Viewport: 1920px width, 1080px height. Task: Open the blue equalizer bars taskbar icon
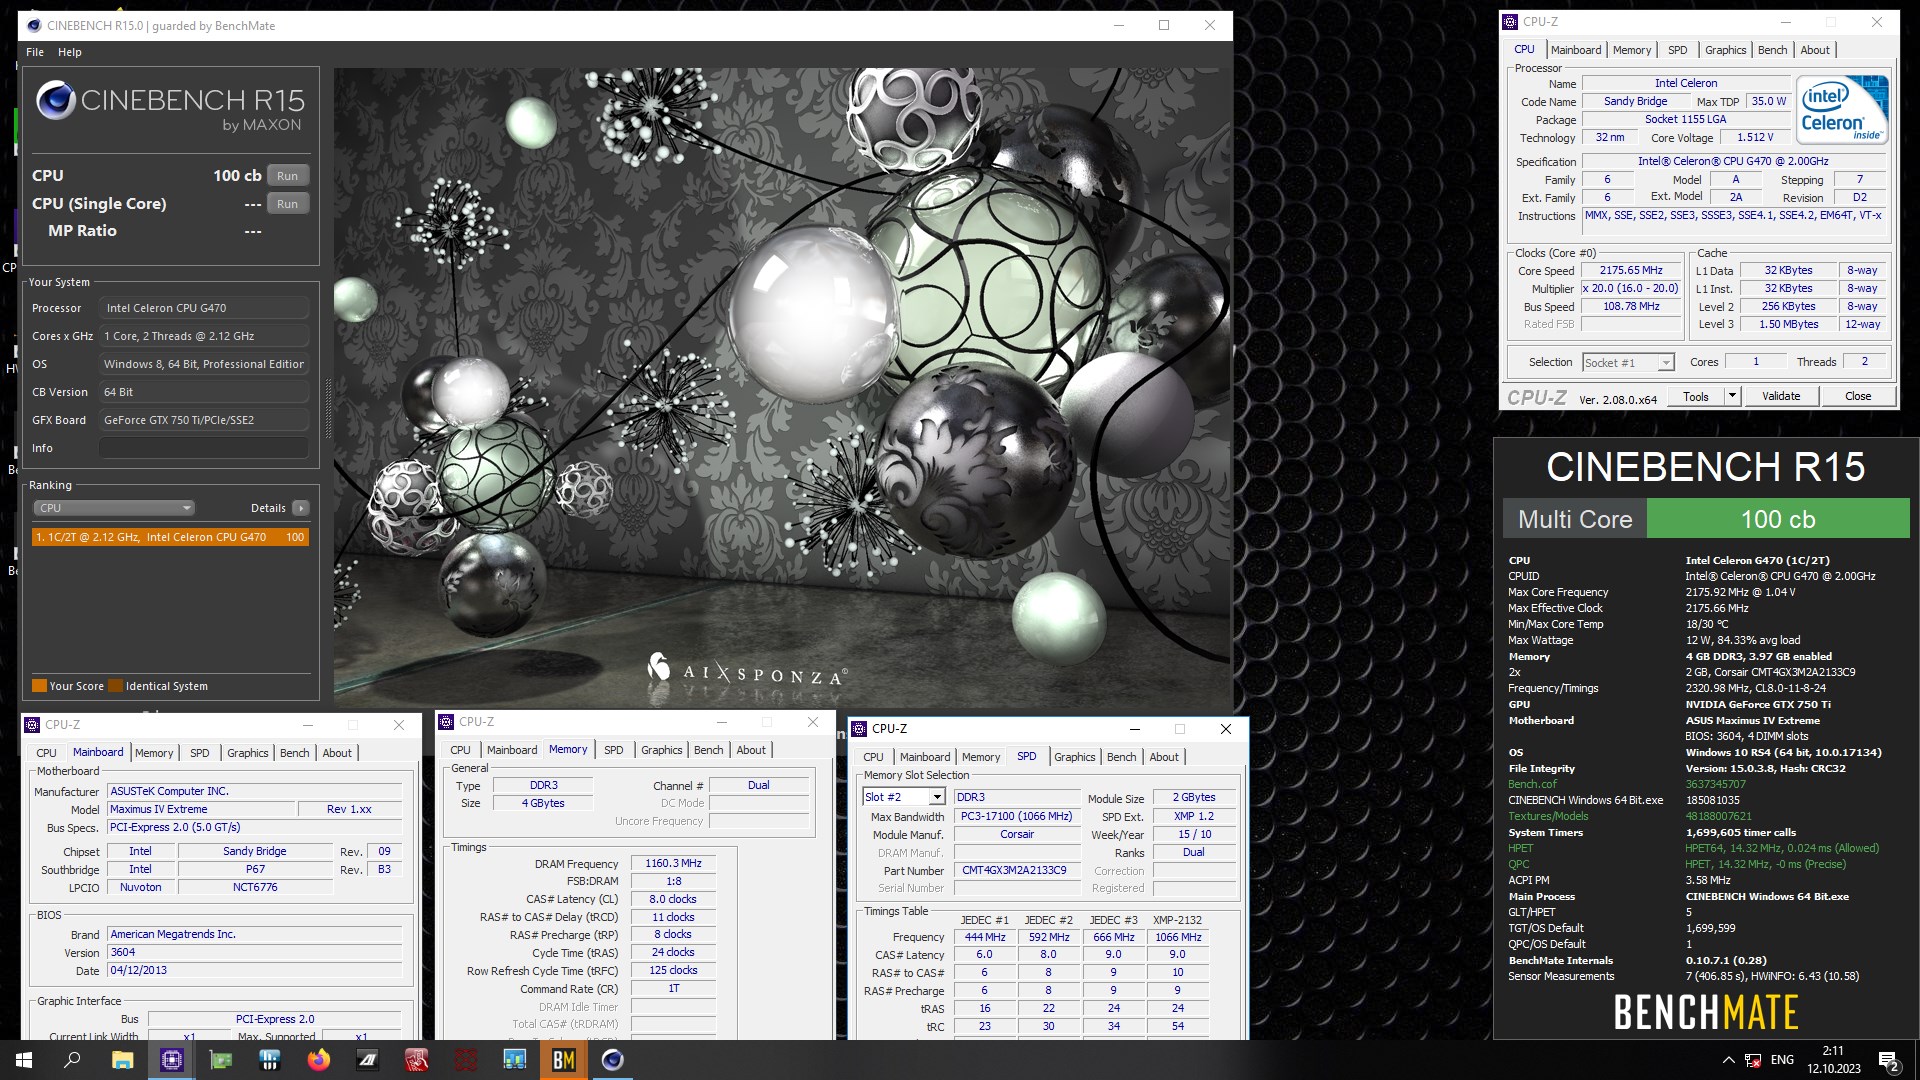coord(269,1060)
